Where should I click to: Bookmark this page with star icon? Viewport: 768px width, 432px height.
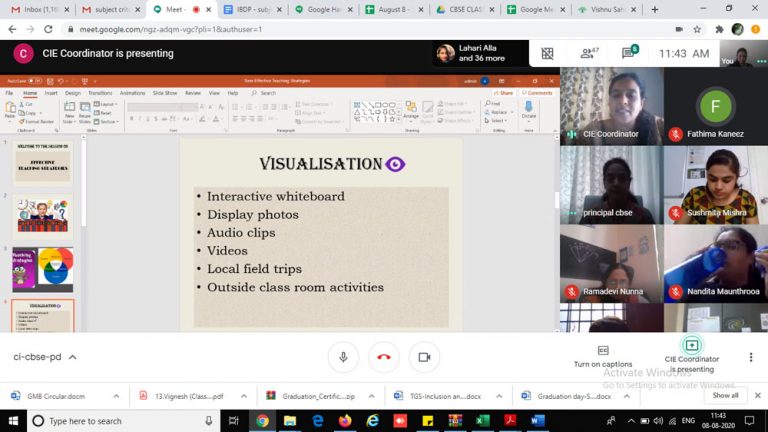697,30
